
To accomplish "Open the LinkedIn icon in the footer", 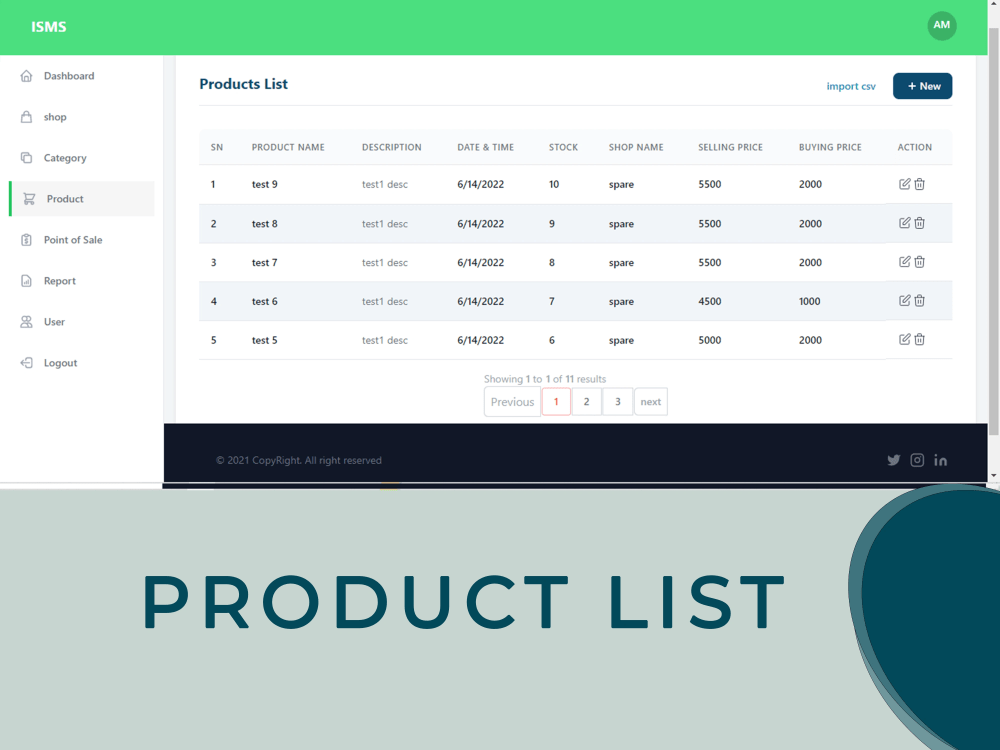I will [940, 460].
